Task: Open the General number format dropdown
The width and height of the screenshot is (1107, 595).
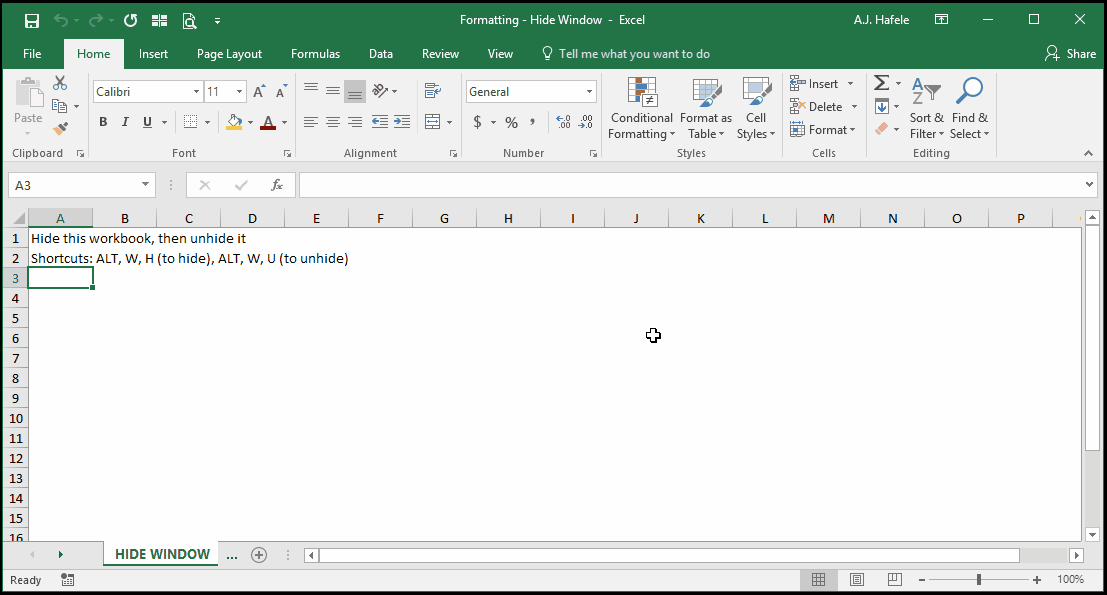Action: coord(589,92)
